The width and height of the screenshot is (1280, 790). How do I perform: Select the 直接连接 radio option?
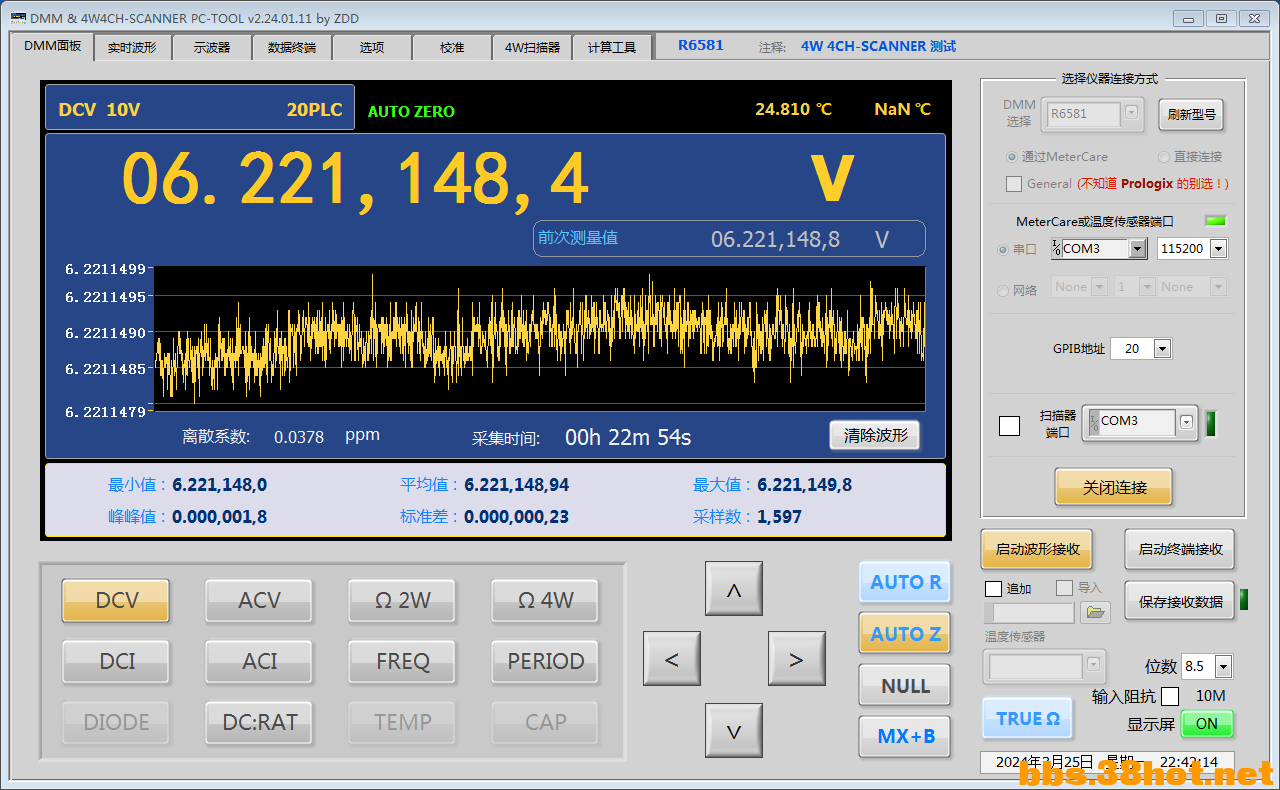[x=1163, y=157]
